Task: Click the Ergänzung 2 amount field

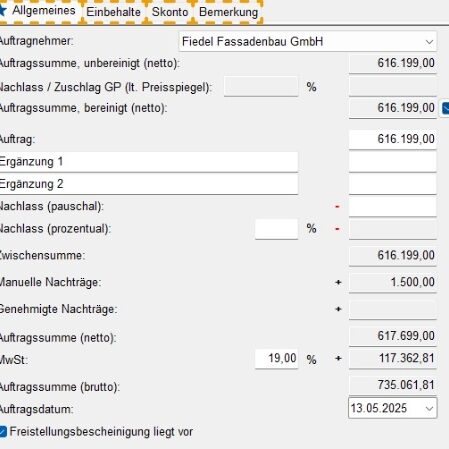Action: (393, 184)
